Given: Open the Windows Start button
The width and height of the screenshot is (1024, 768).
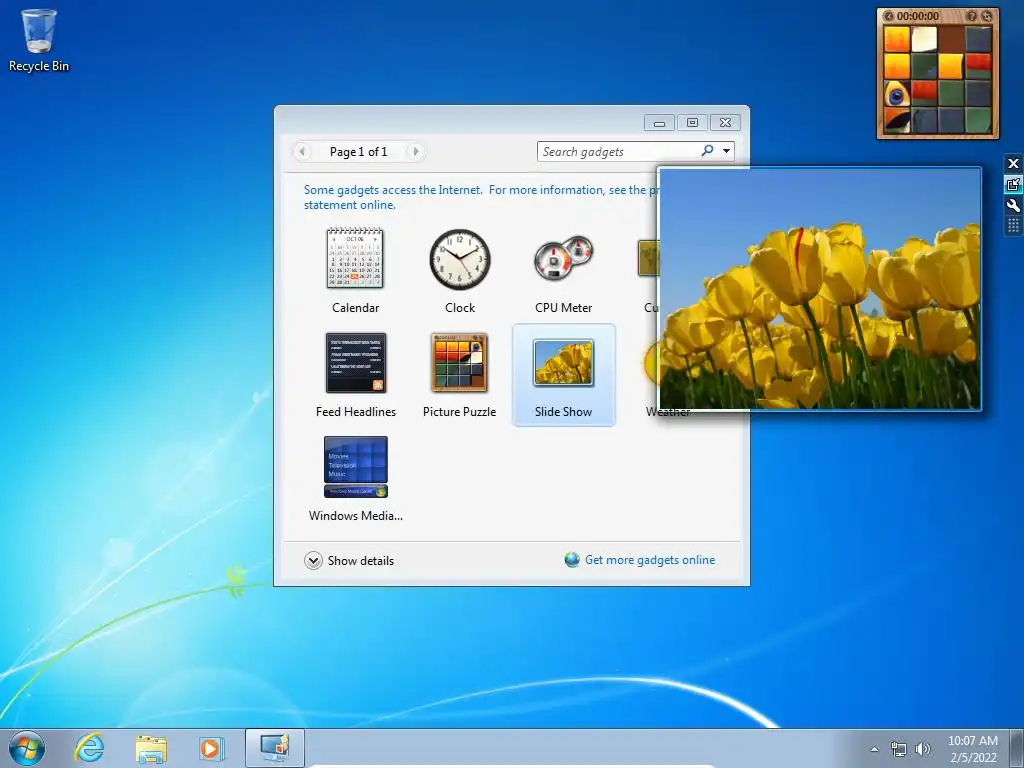Looking at the screenshot, I should pyautogui.click(x=27, y=748).
